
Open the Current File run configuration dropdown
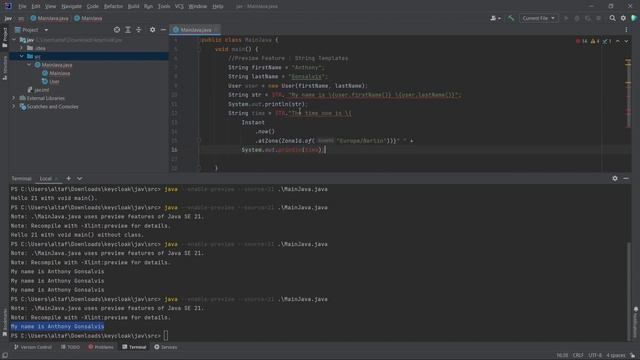tap(538, 18)
